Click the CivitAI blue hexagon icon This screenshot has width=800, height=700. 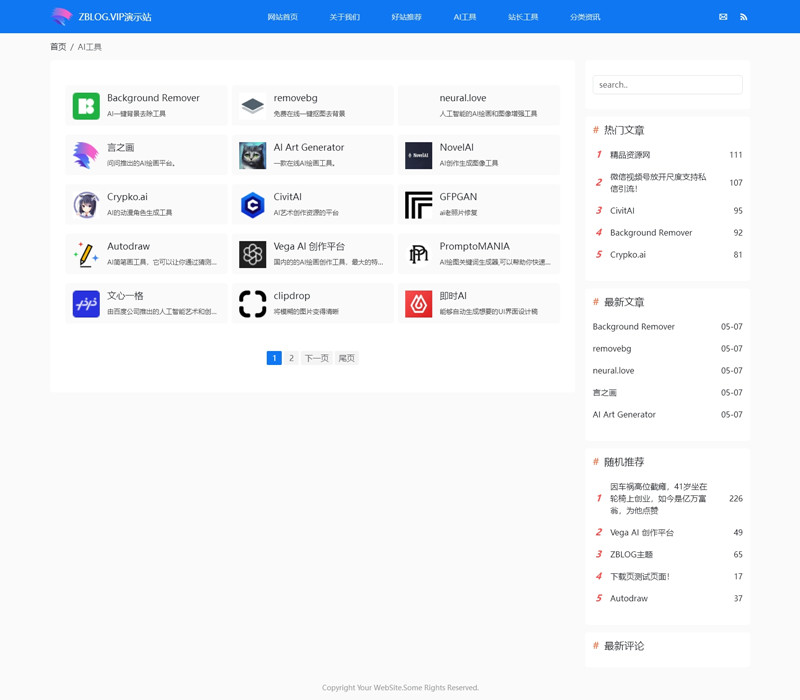pos(253,205)
